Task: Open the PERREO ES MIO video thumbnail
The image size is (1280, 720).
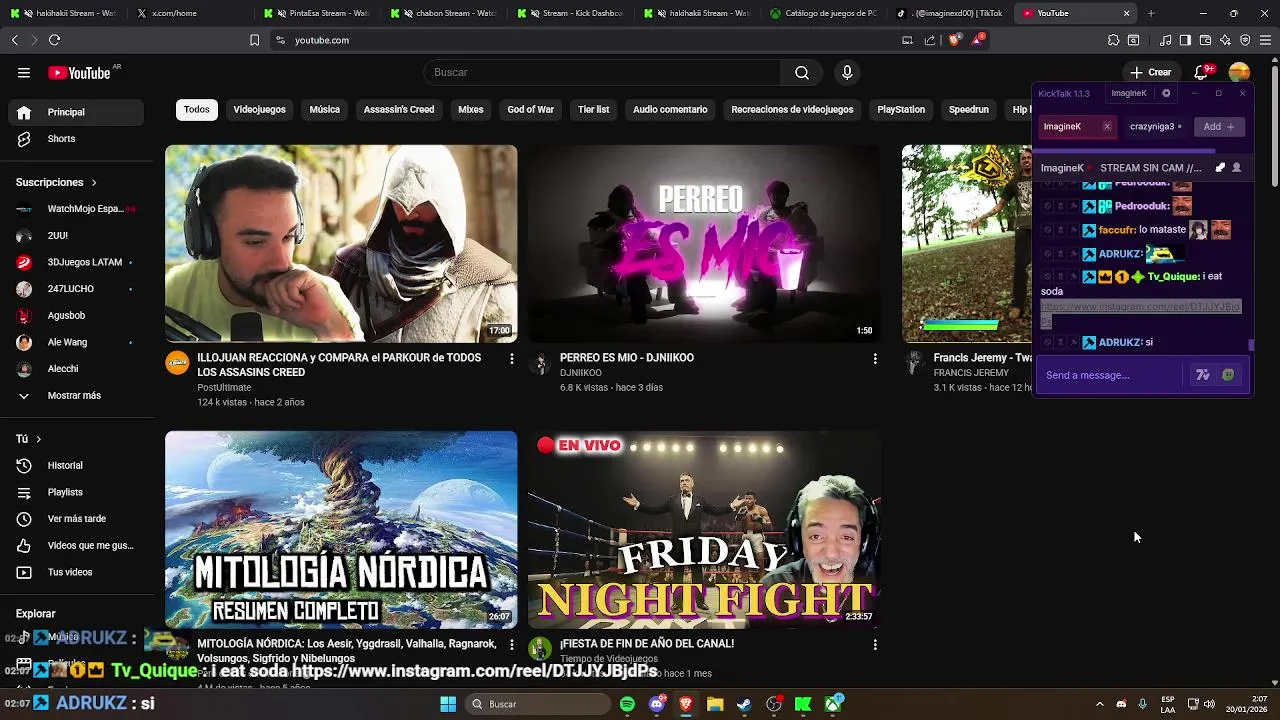Action: click(x=705, y=244)
